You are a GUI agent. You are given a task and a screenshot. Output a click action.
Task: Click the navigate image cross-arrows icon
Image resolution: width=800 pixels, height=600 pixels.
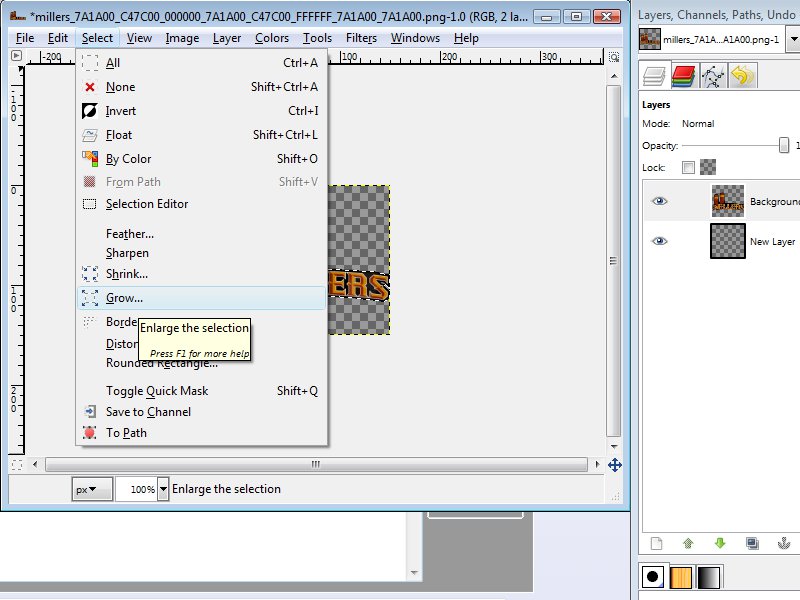click(x=615, y=465)
